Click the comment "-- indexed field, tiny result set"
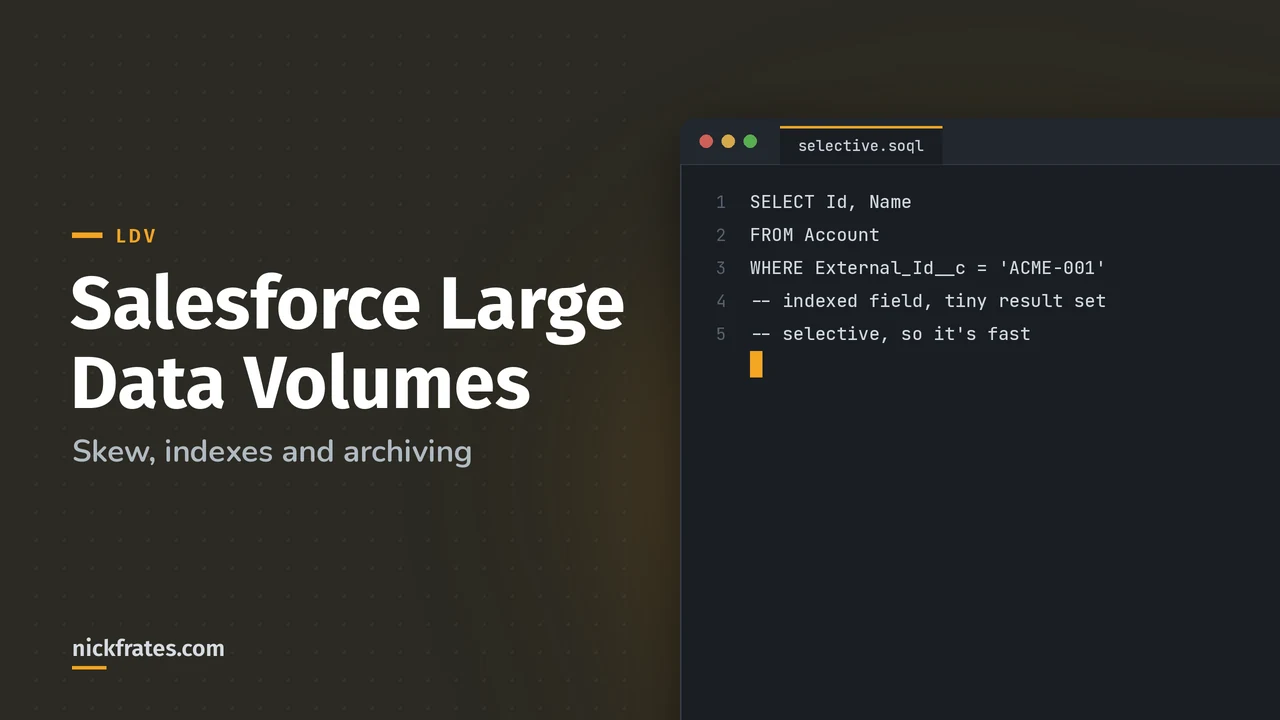Screen dimensions: 1280x720 [x=928, y=301]
